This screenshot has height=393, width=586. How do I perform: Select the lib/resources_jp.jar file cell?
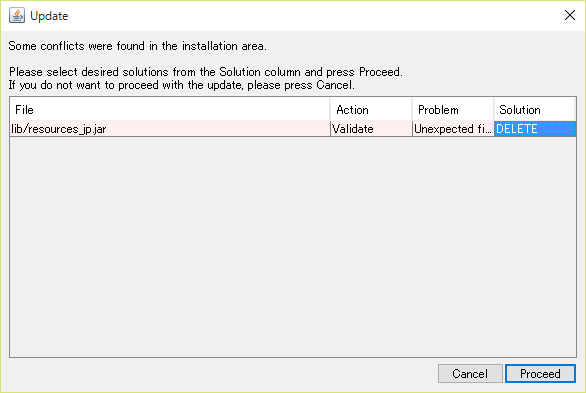tap(170, 129)
